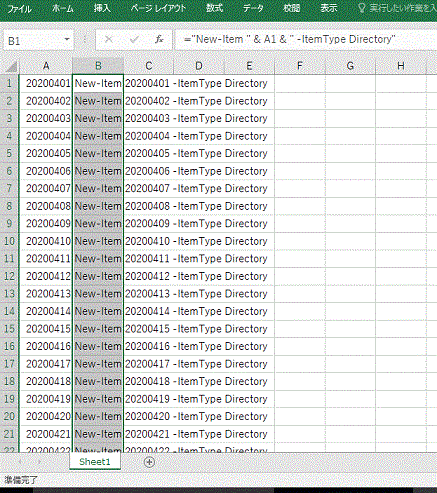This screenshot has width=437, height=493.
Task: Click the next sheet navigation arrow
Action: click(x=39, y=462)
